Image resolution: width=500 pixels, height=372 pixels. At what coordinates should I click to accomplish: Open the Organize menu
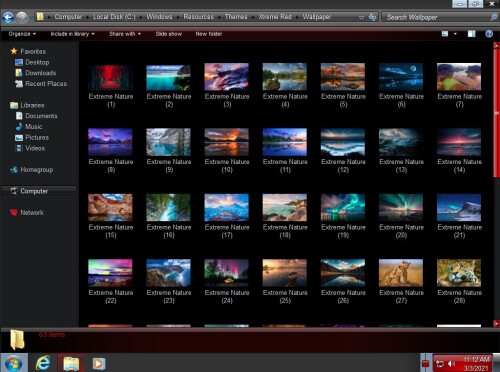pyautogui.click(x=22, y=34)
